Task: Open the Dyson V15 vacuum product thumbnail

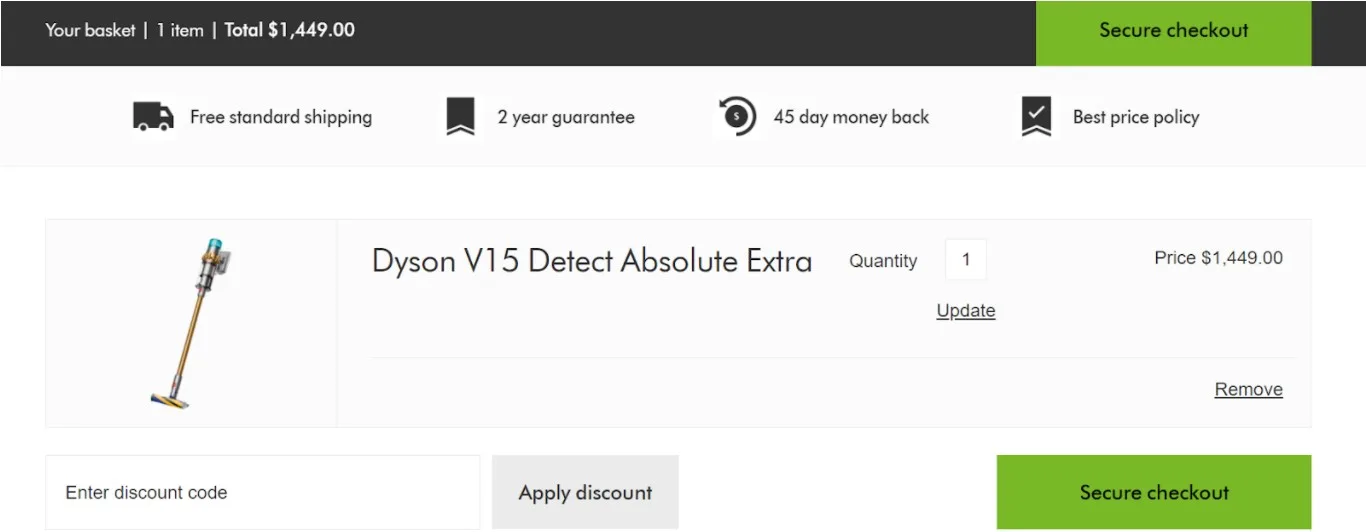Action: (x=191, y=323)
